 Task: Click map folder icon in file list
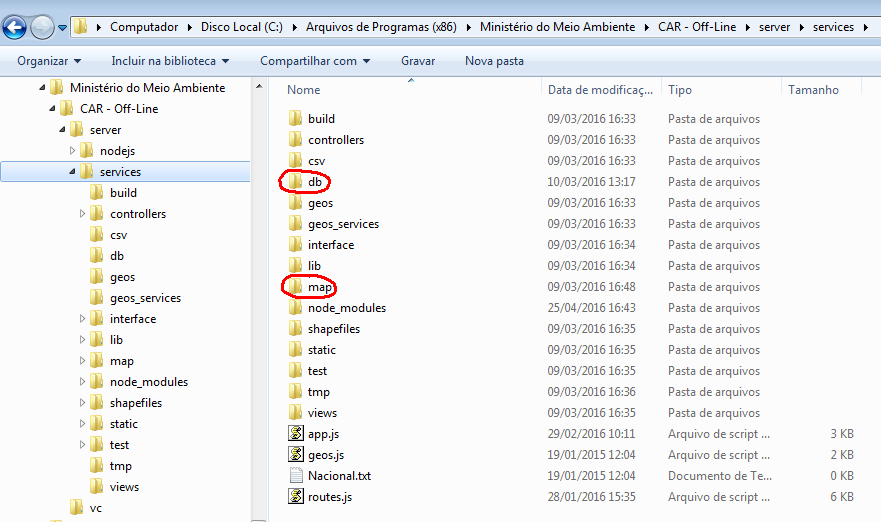tap(295, 286)
